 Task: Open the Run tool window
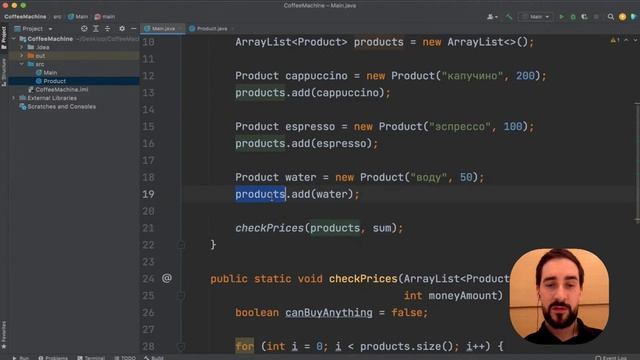(x=20, y=358)
